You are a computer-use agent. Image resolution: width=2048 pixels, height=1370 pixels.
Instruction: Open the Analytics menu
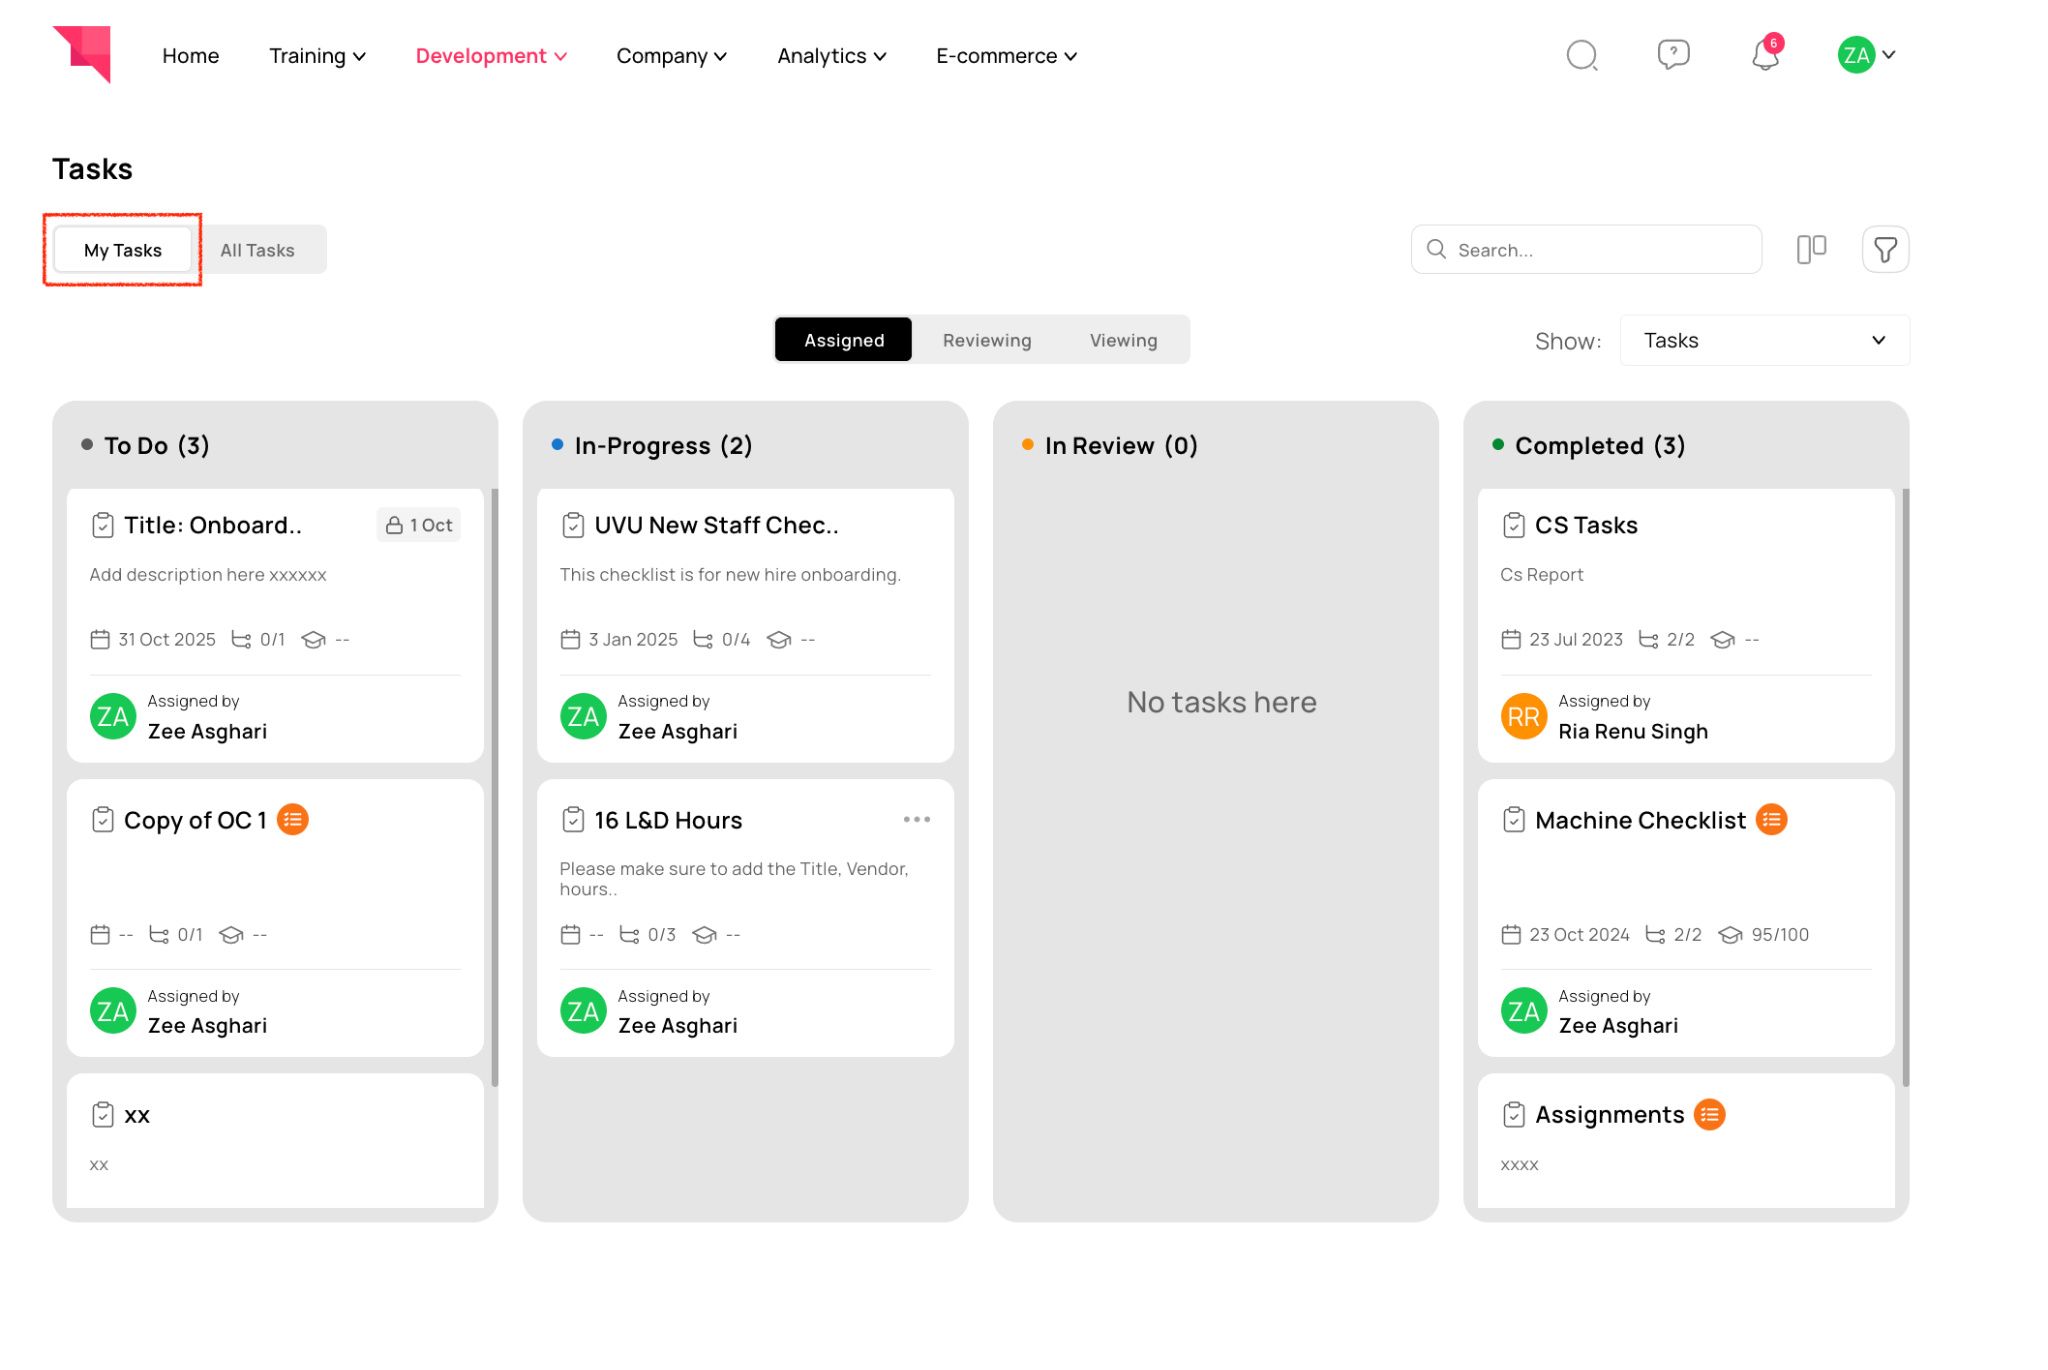[x=831, y=56]
